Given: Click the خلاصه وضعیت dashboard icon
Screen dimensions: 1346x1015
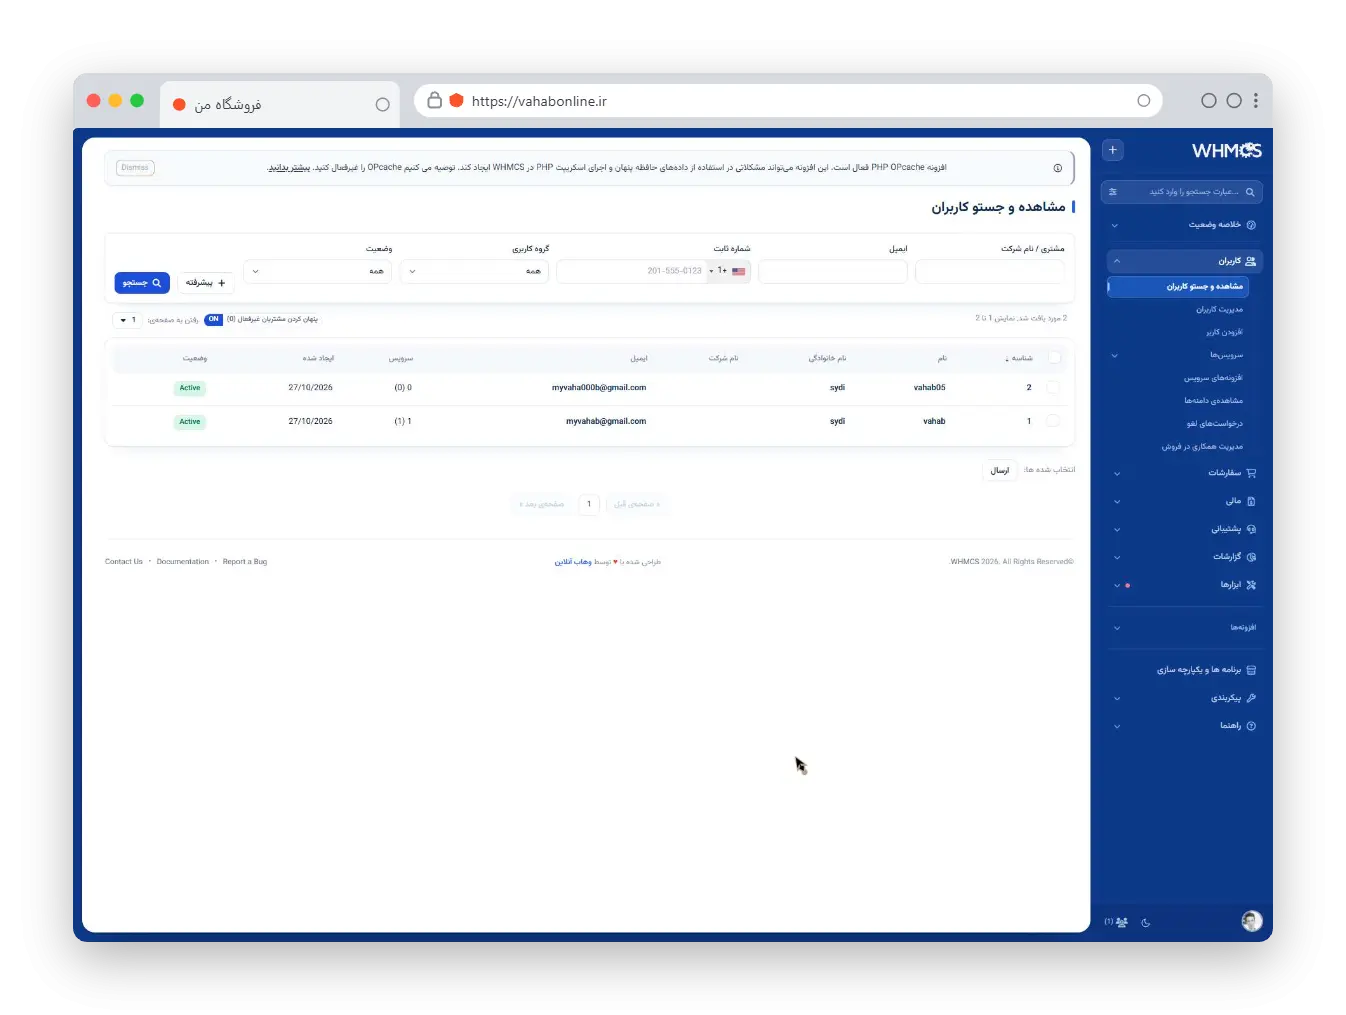Looking at the screenshot, I should pos(1251,225).
